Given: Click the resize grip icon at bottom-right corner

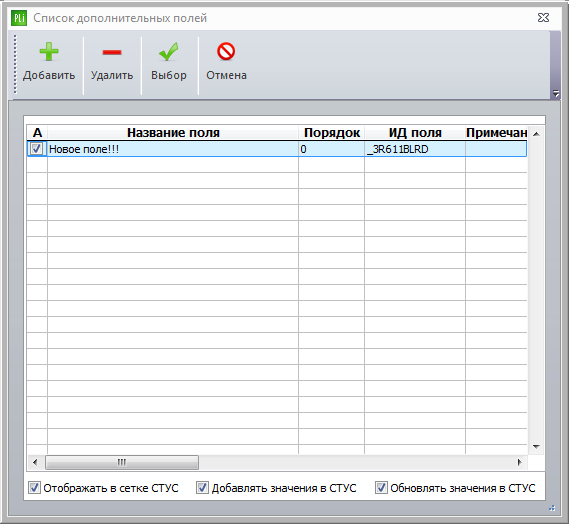Looking at the screenshot, I should tap(552, 508).
